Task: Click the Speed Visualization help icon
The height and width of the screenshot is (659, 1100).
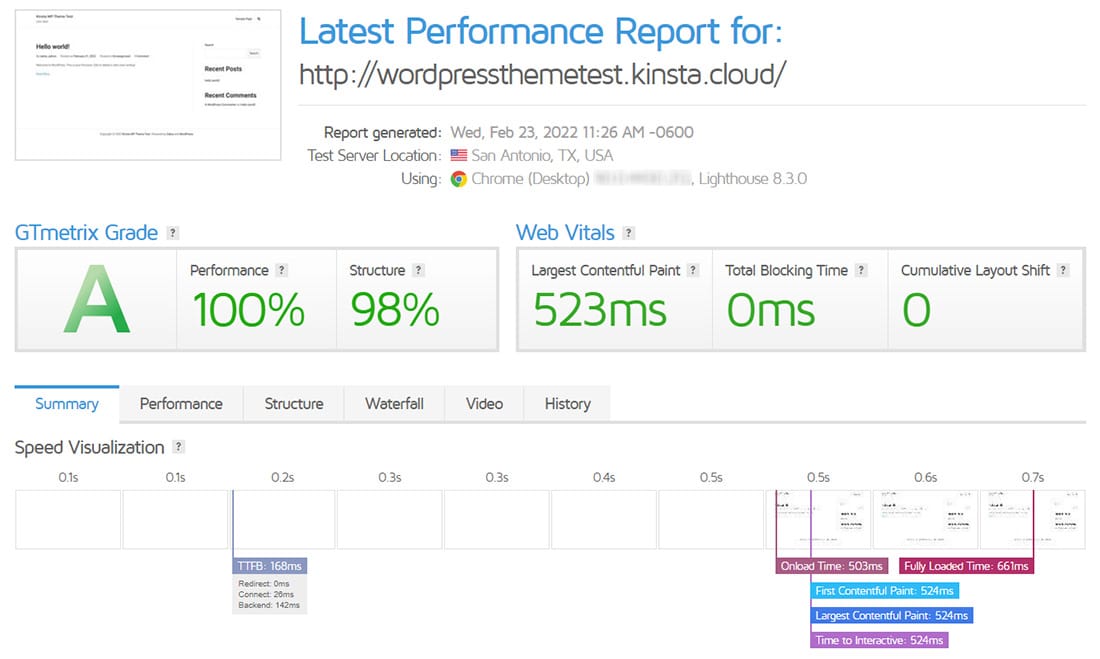Action: (178, 447)
